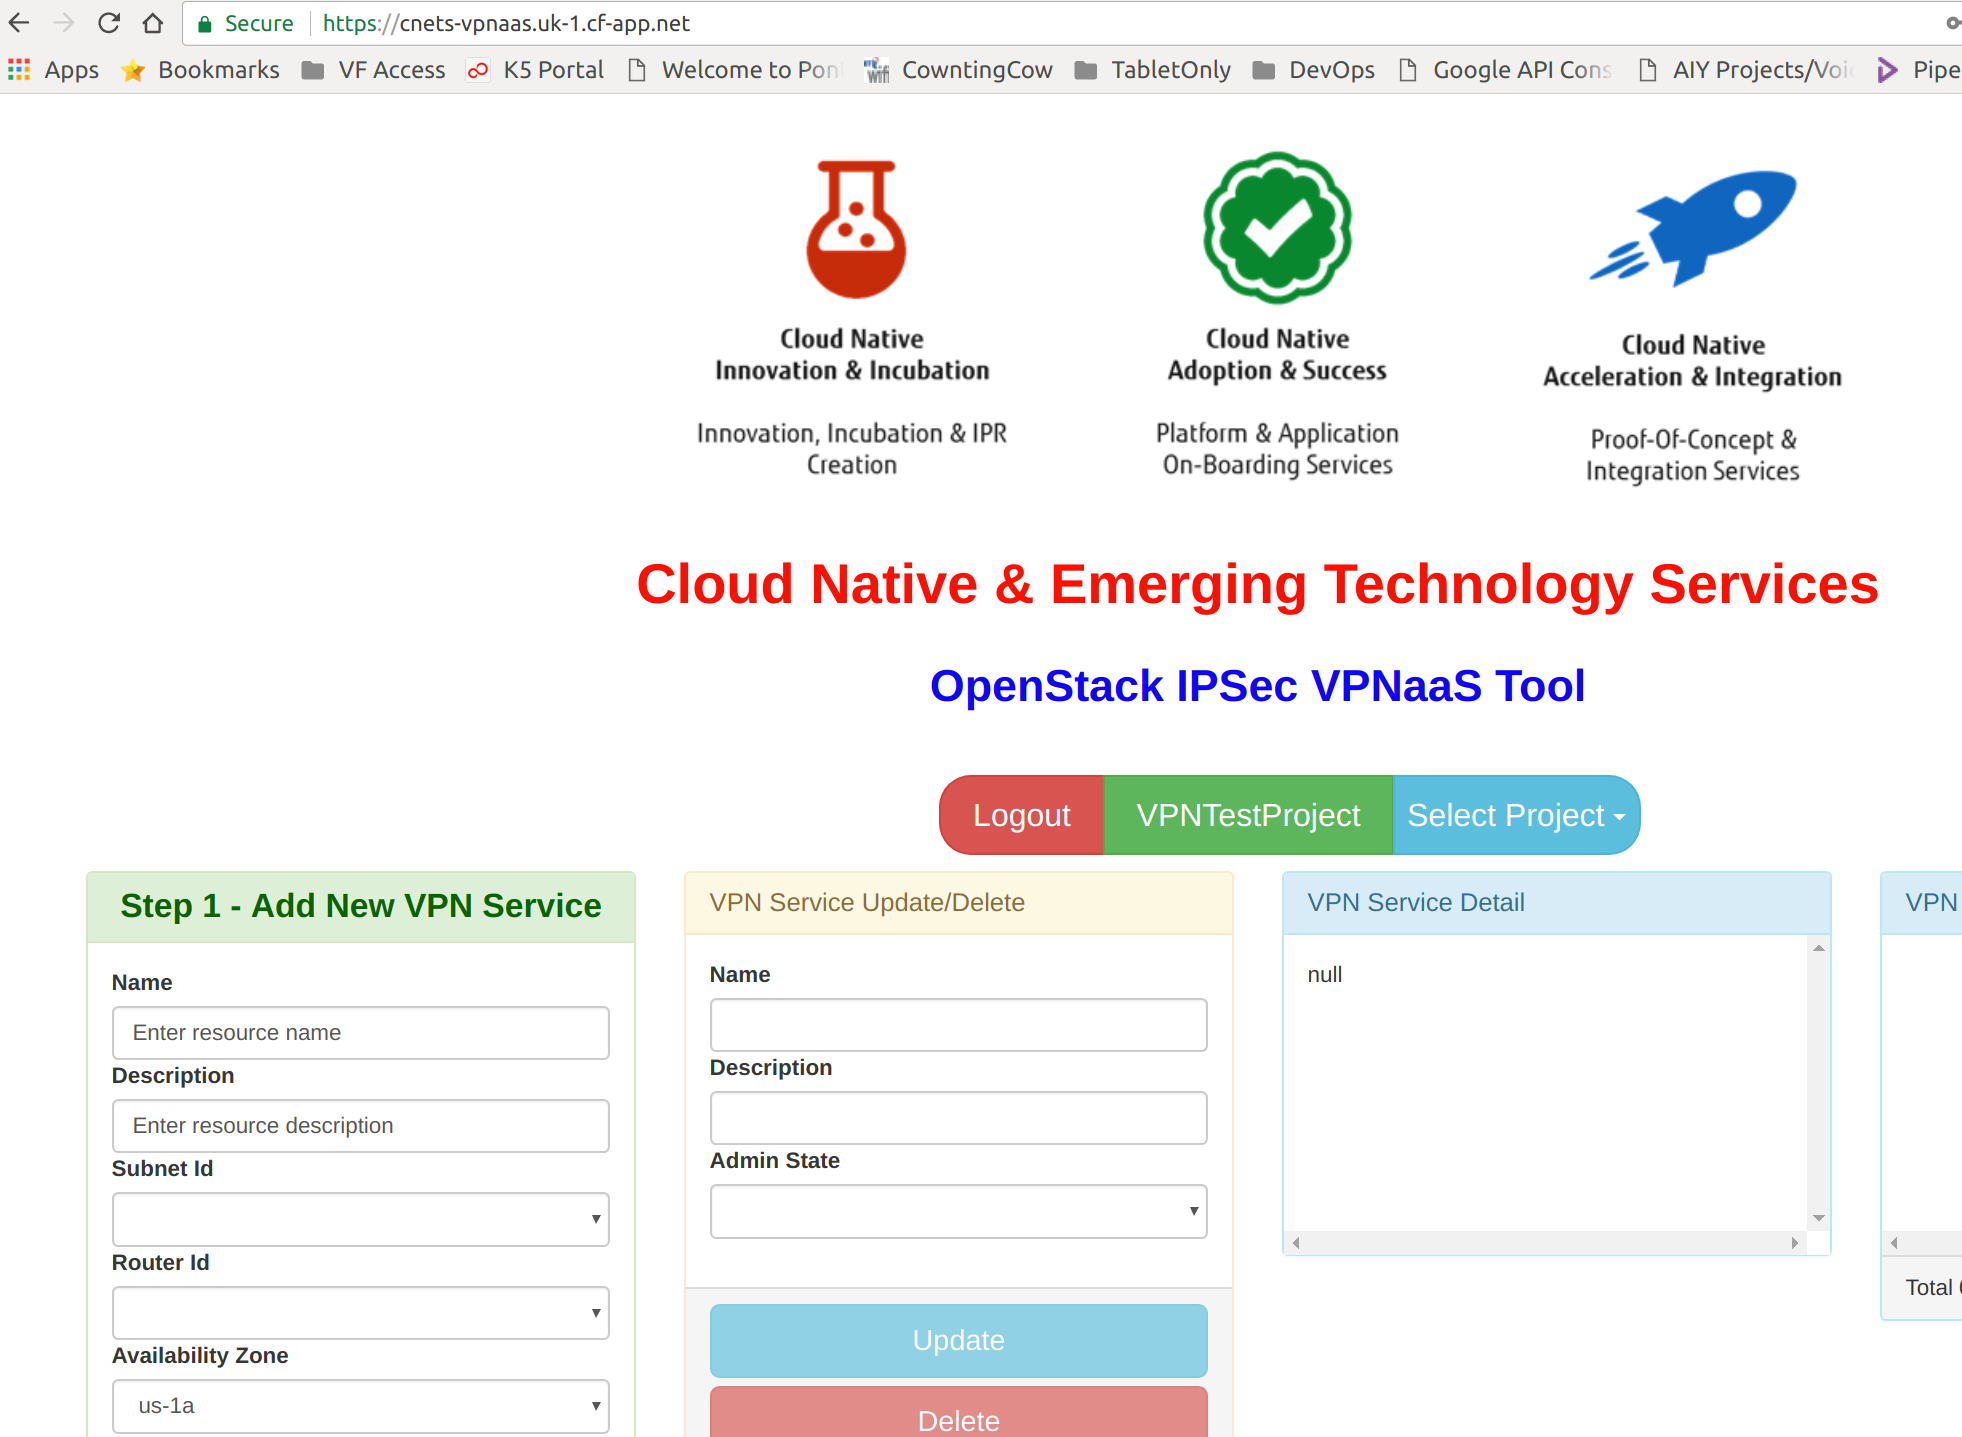This screenshot has width=1962, height=1437.
Task: Click the Secure padlock icon
Action: (x=205, y=24)
